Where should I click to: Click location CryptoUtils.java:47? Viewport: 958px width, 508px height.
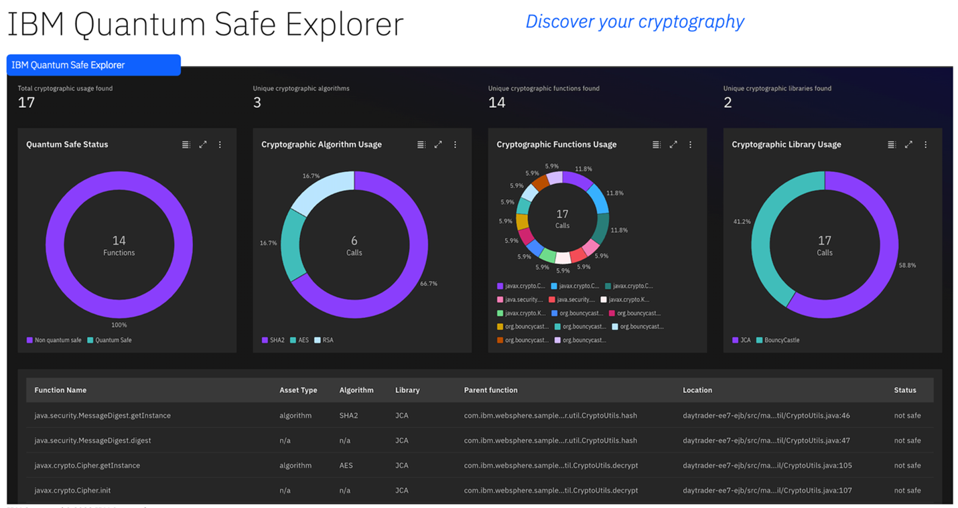pyautogui.click(x=766, y=440)
